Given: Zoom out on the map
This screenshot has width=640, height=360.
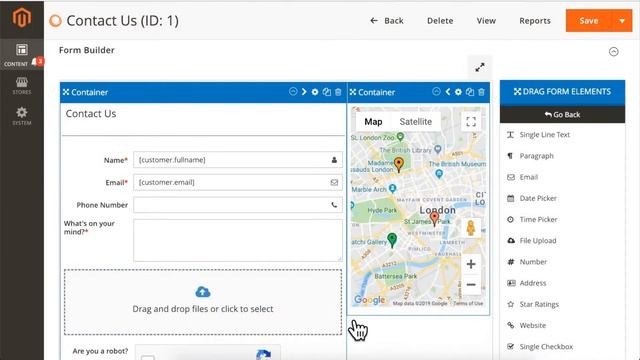Looking at the screenshot, I should pos(471,284).
